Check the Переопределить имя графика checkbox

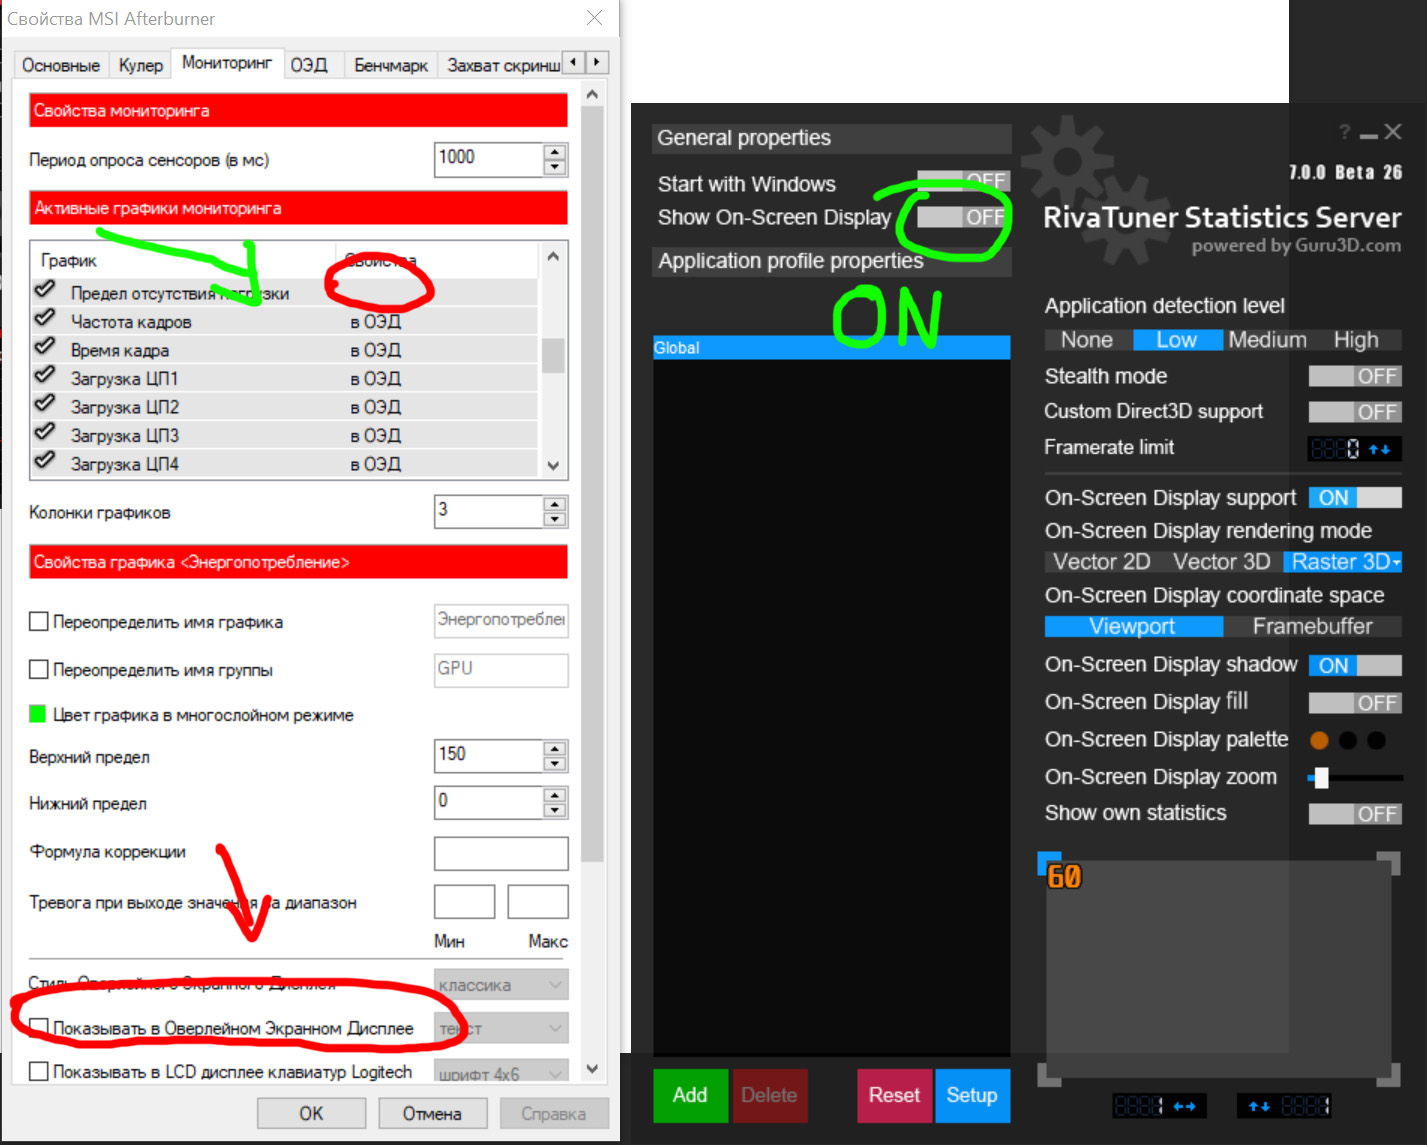pyautogui.click(x=39, y=622)
